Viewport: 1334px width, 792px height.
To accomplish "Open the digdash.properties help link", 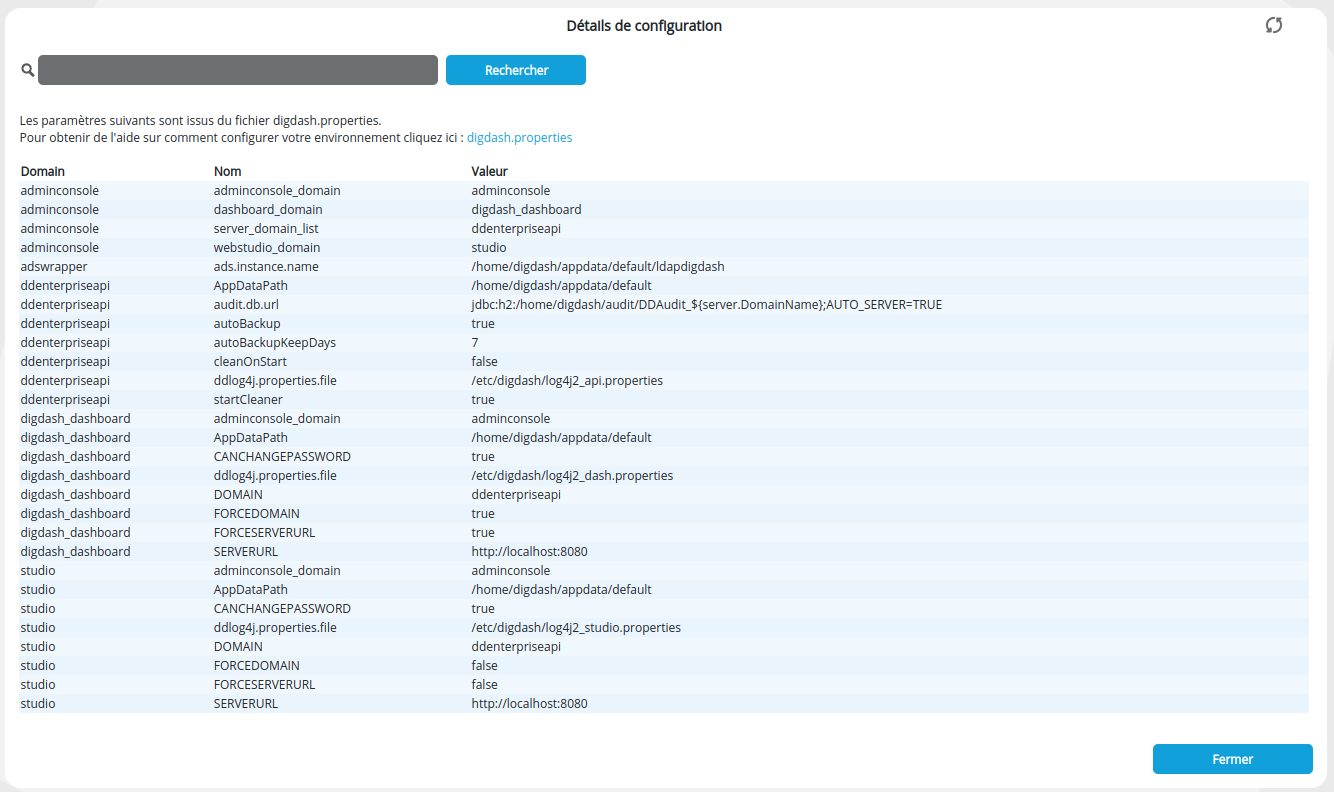I will point(519,138).
